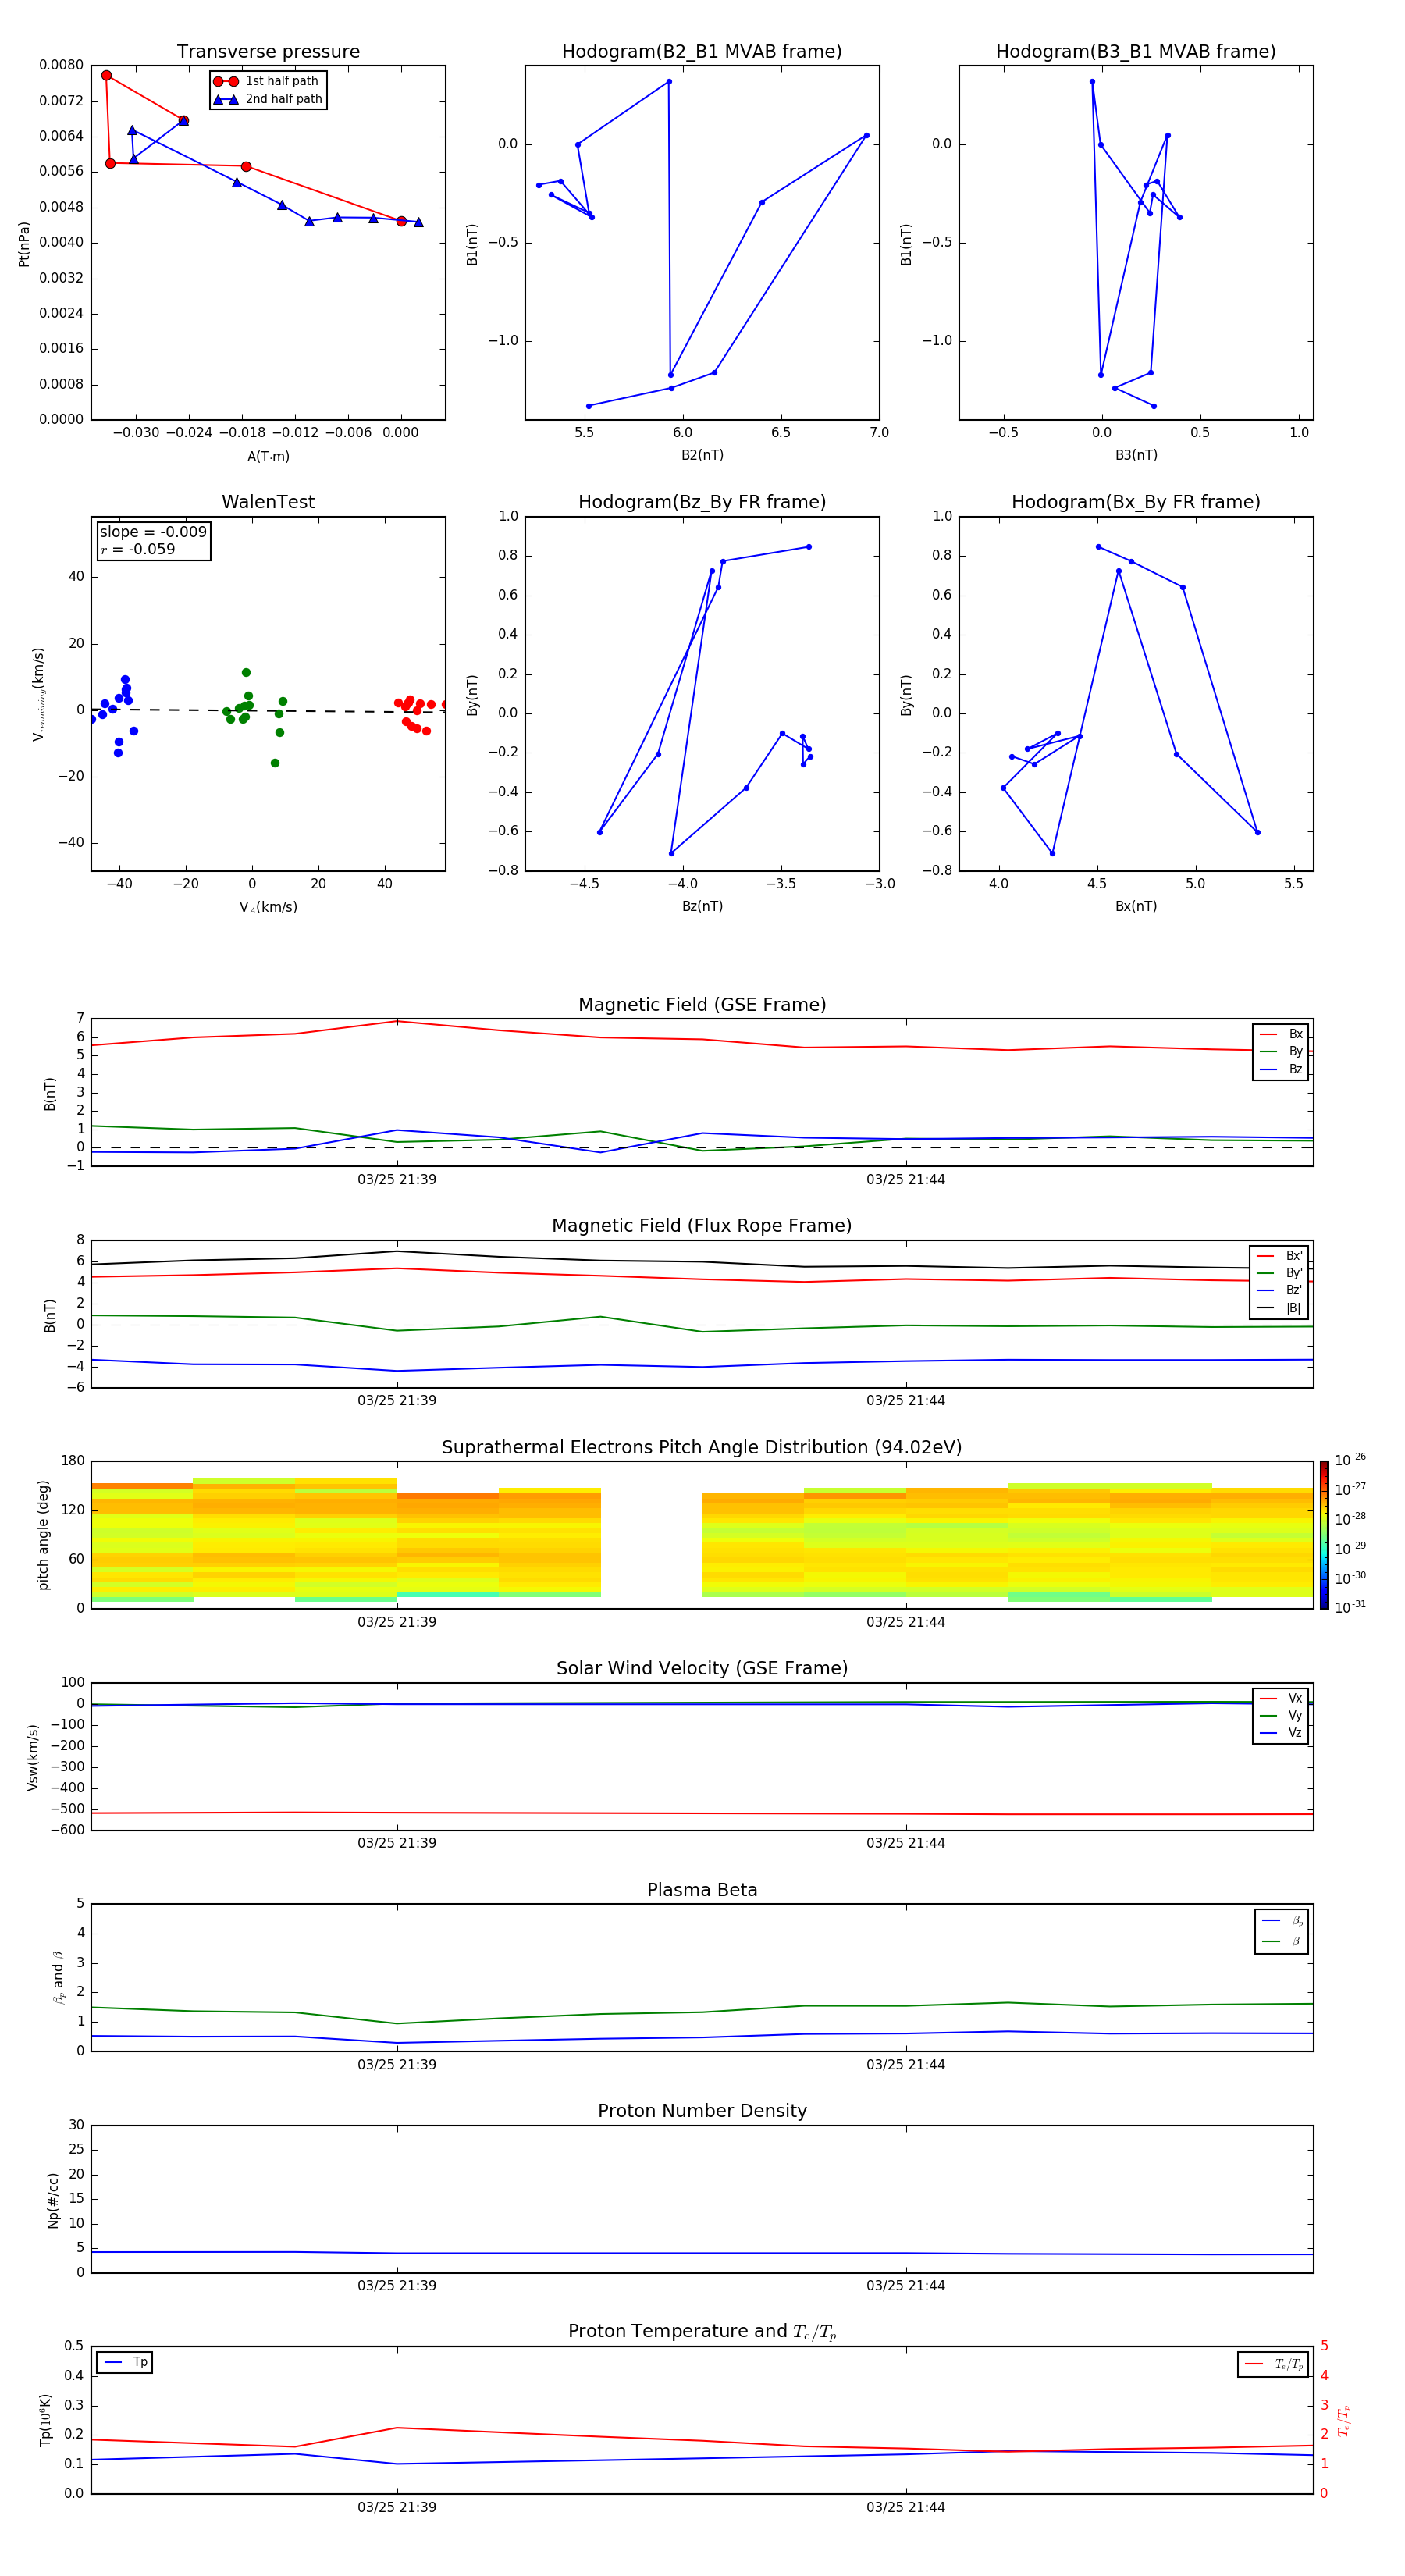
Task: Select the Tp legend entry
Action: (x=125, y=2362)
